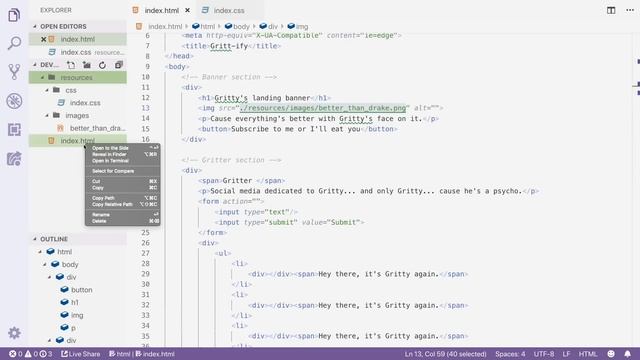
Task: Choose Copy in context menu
Action: click(122, 188)
